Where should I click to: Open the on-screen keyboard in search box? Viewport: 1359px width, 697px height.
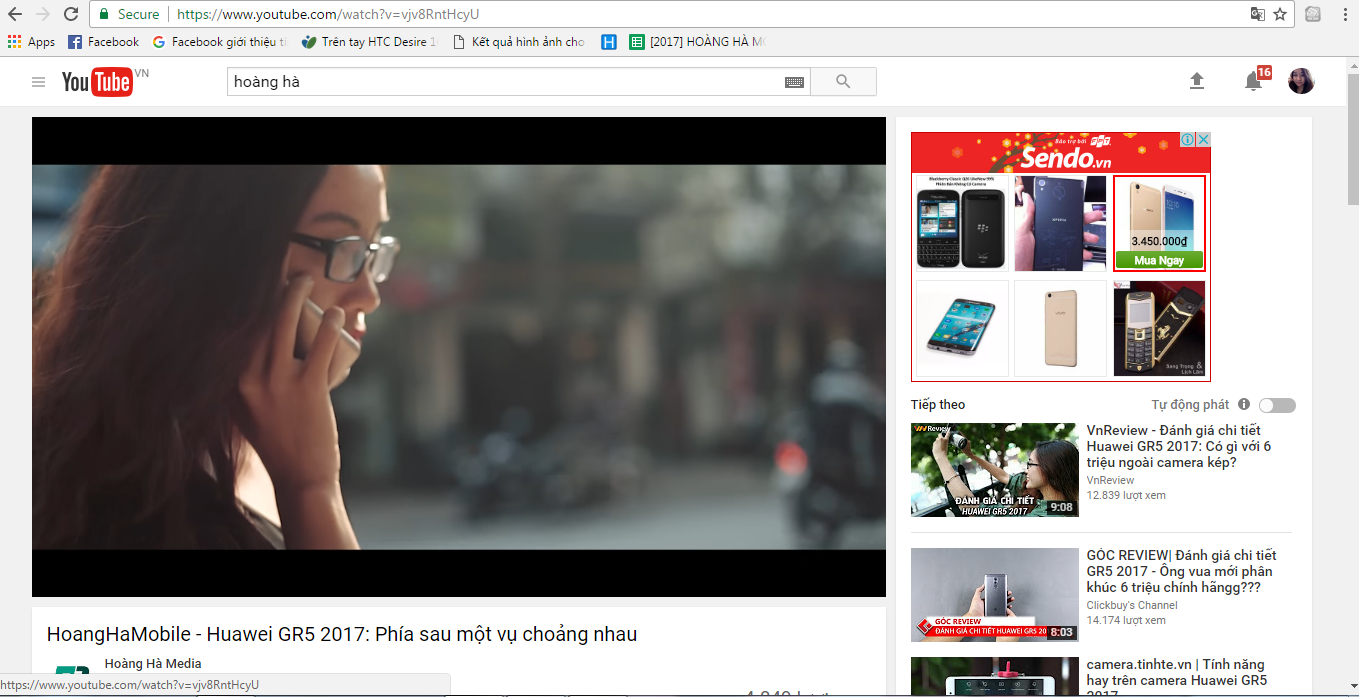click(794, 82)
